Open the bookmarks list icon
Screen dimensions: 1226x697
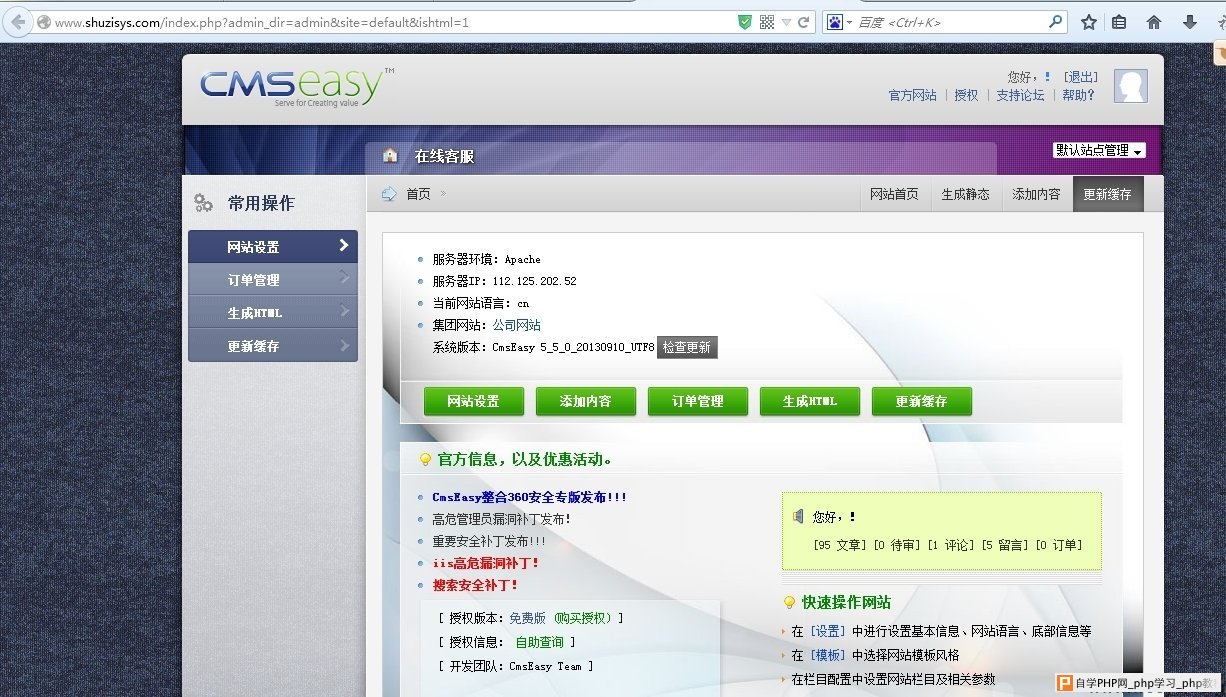(1120, 22)
